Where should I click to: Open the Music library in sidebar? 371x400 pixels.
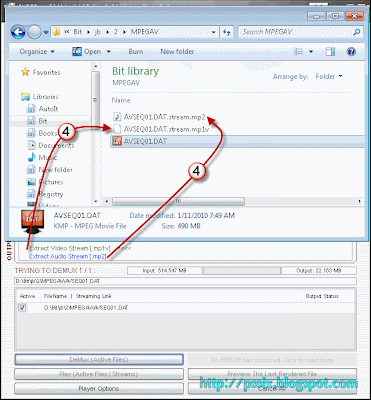[48, 158]
